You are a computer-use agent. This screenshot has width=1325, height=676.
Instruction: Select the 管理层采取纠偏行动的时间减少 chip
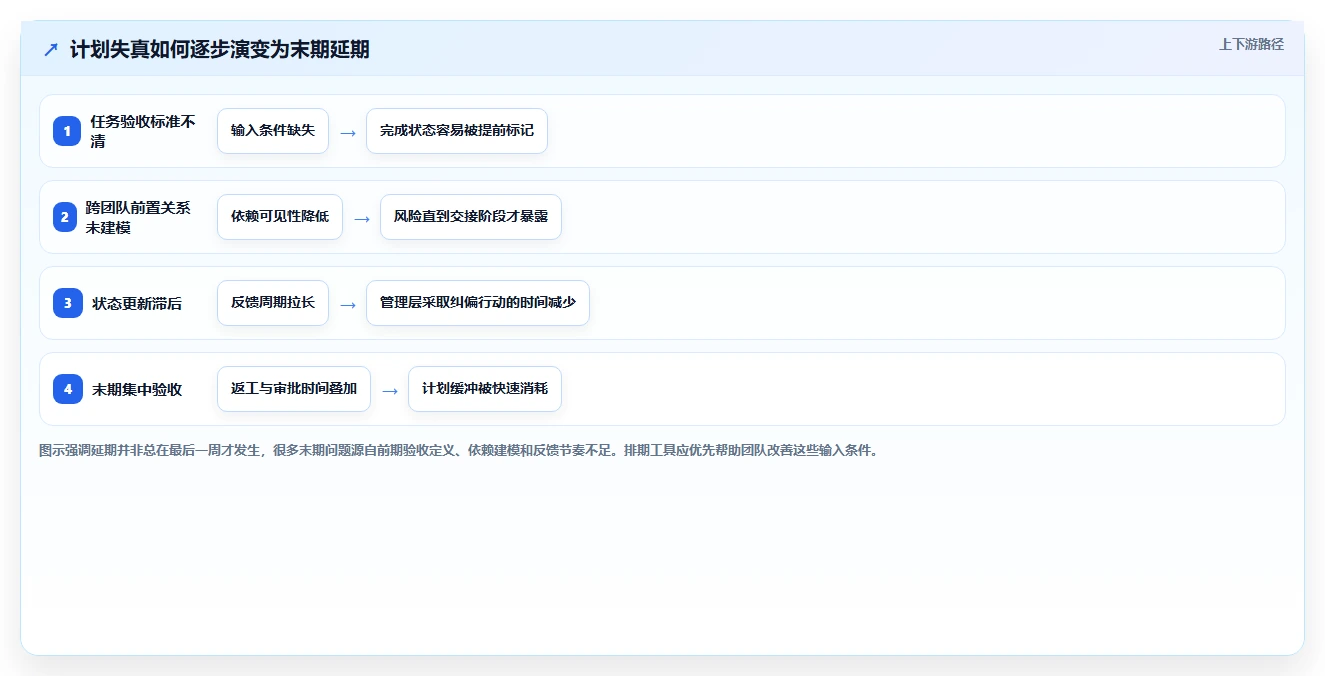click(x=478, y=303)
